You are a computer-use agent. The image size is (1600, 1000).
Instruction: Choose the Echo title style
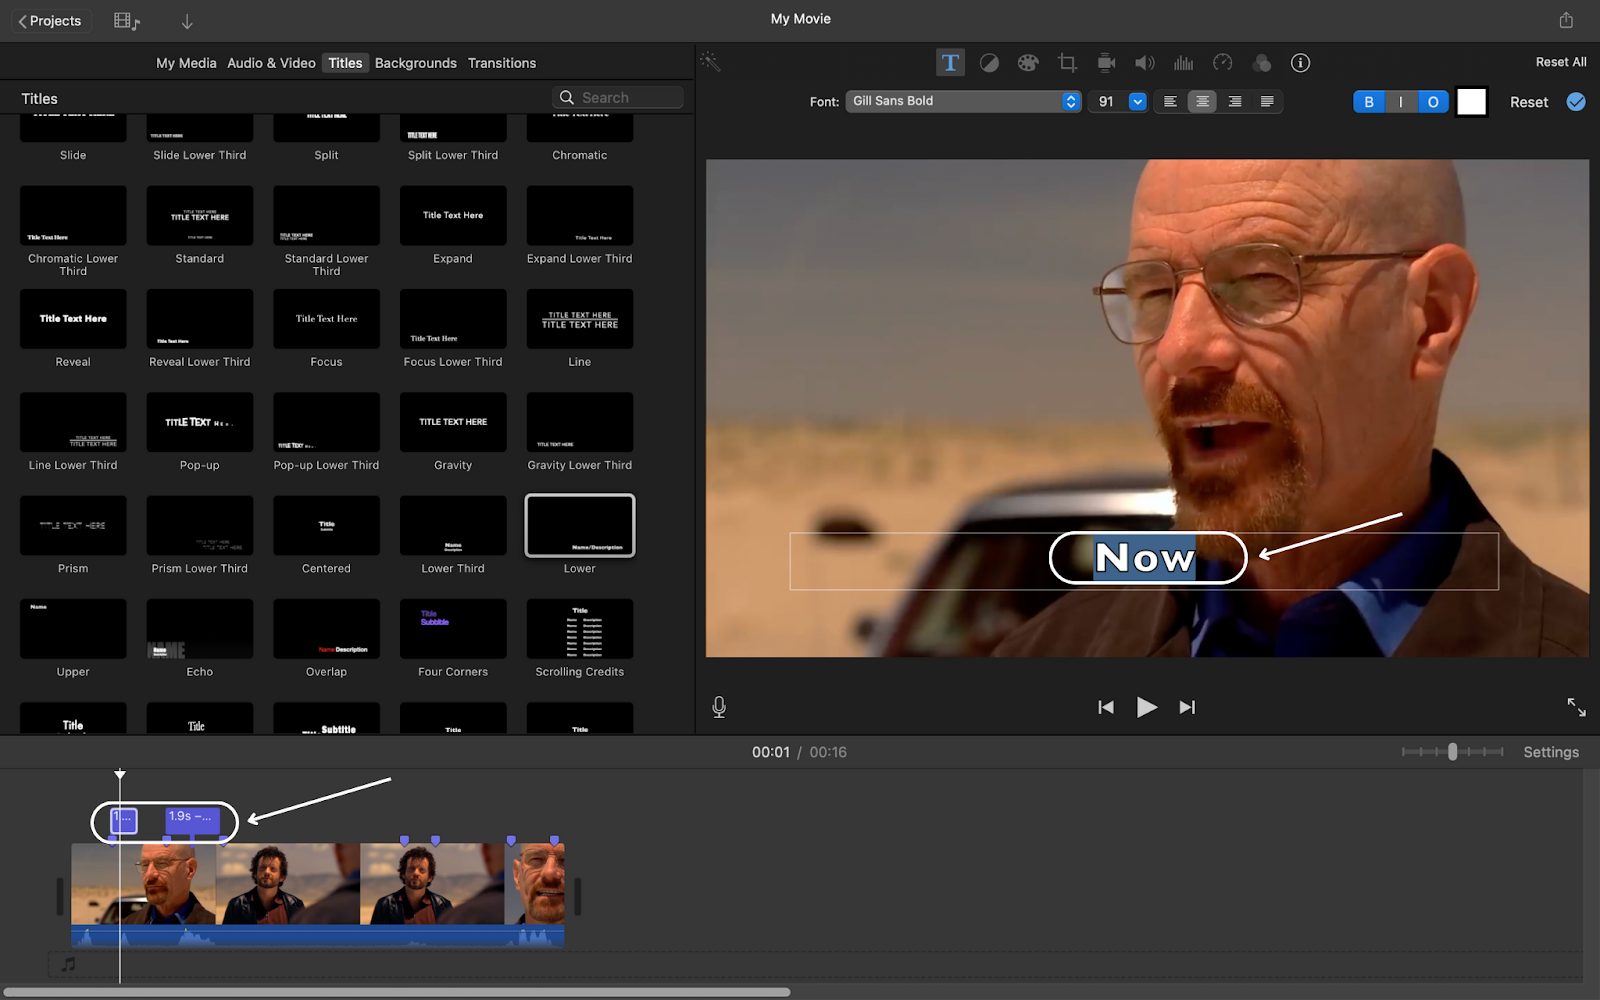(200, 629)
